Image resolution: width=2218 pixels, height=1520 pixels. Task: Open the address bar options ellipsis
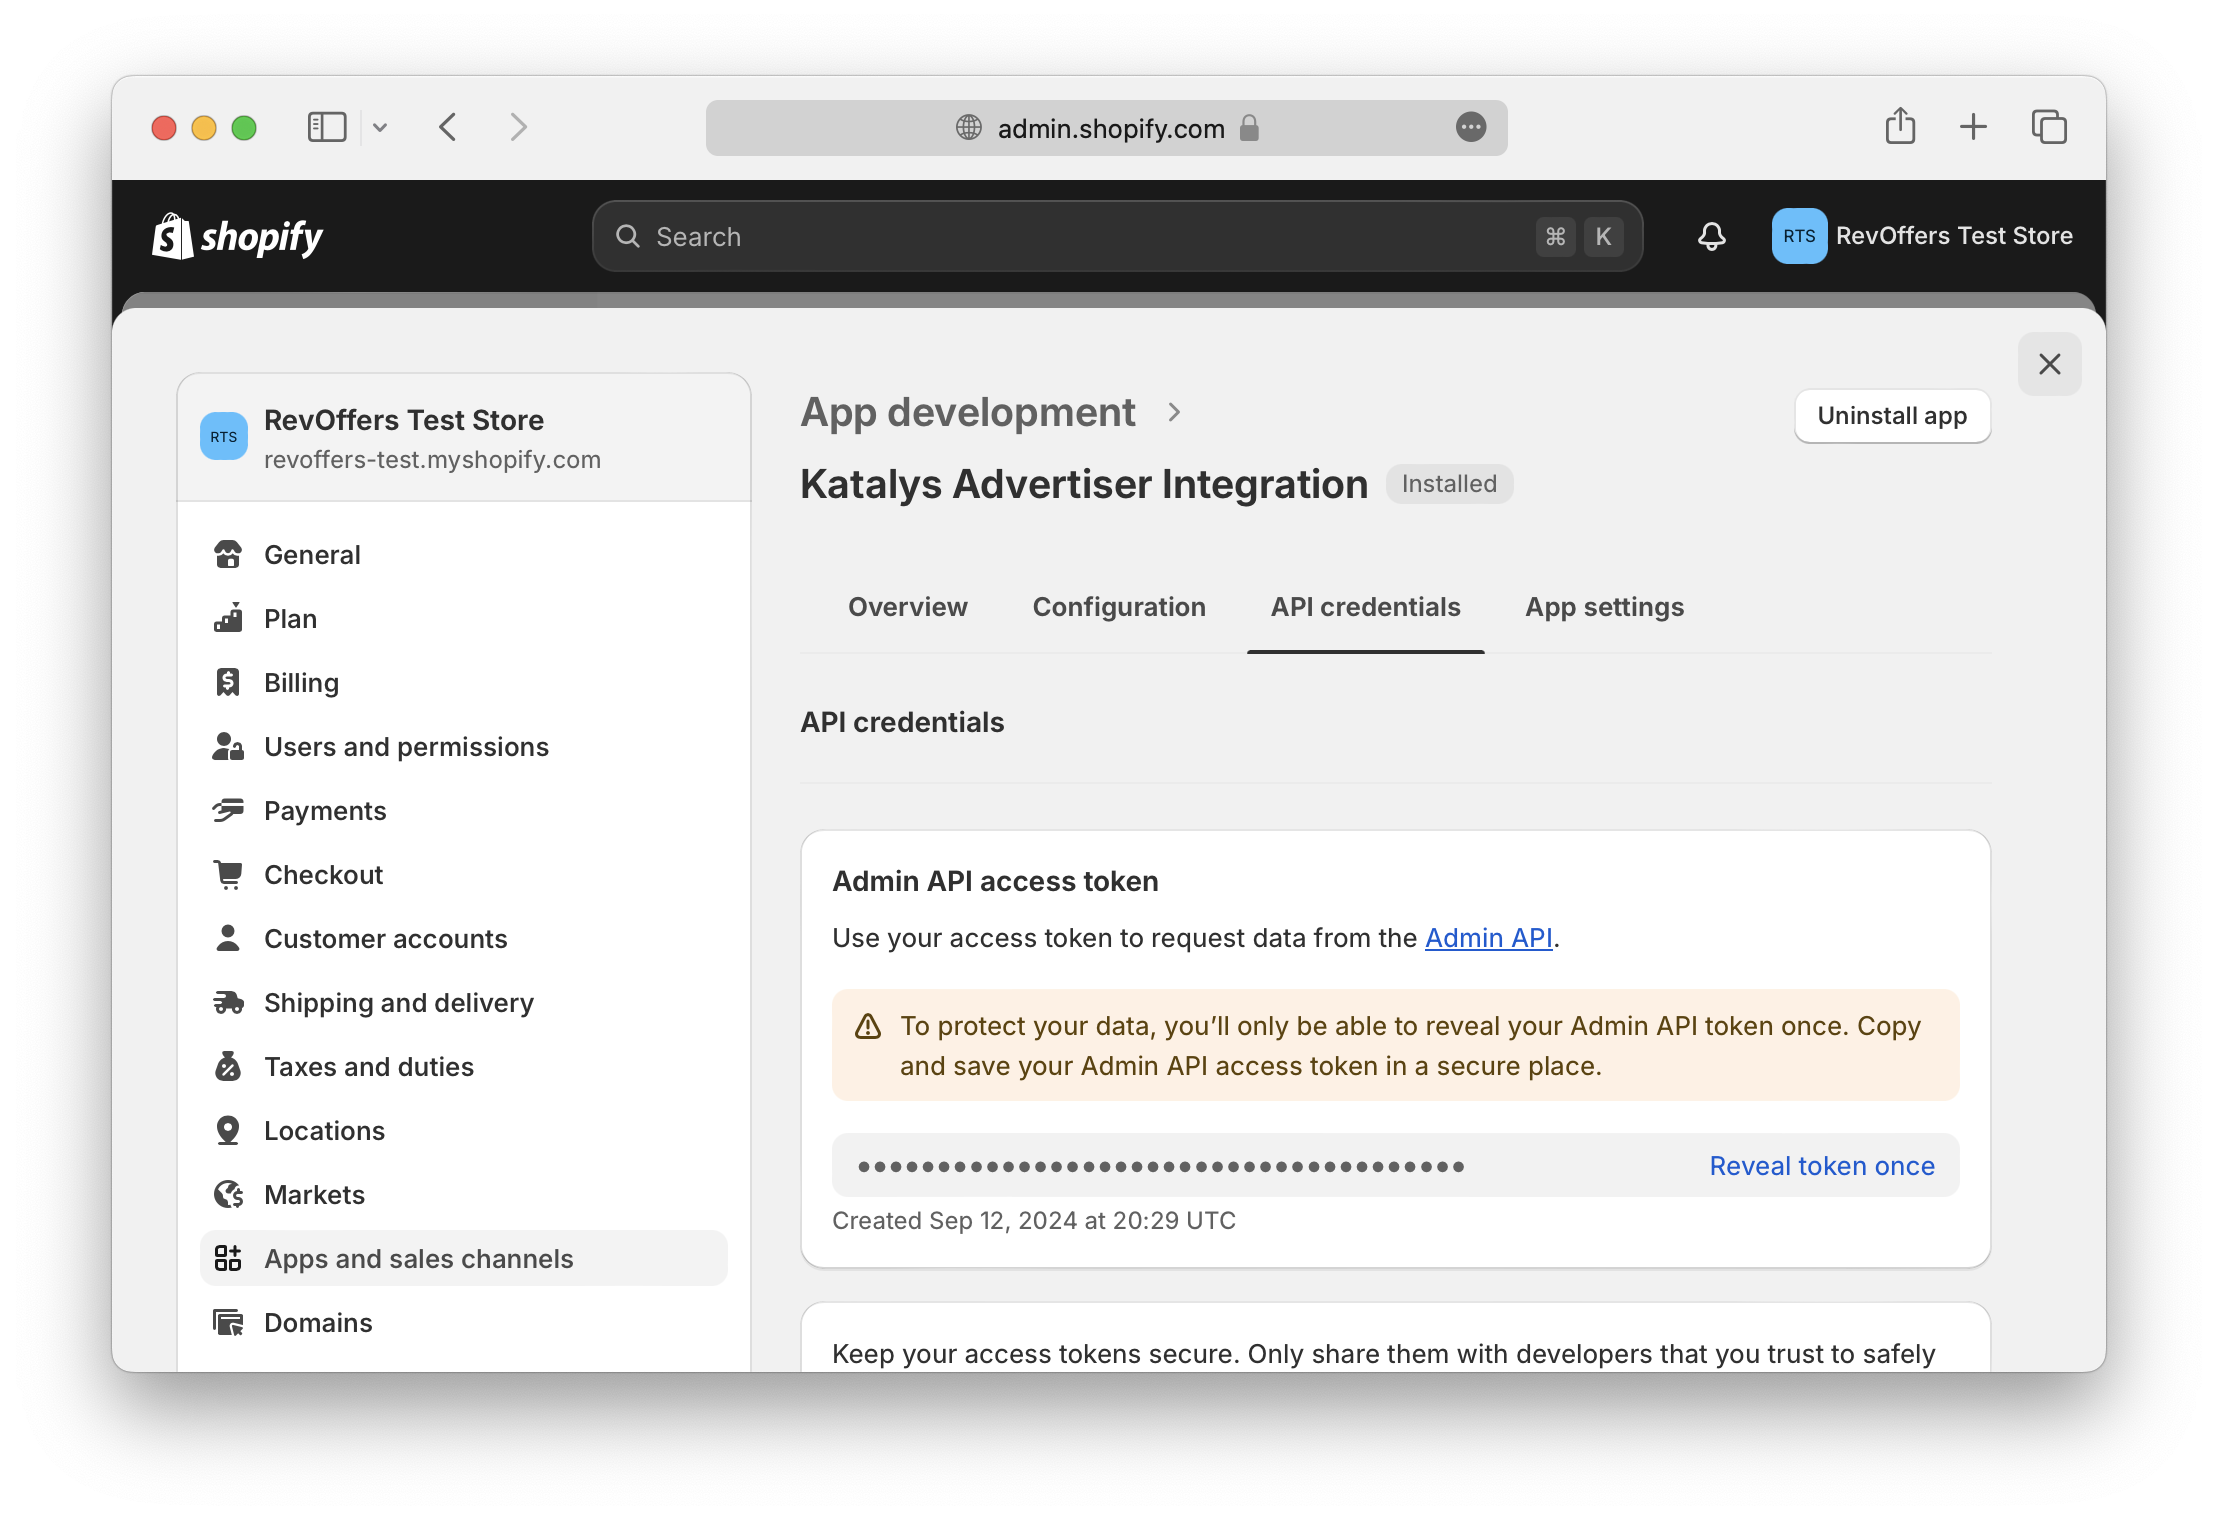point(1470,128)
